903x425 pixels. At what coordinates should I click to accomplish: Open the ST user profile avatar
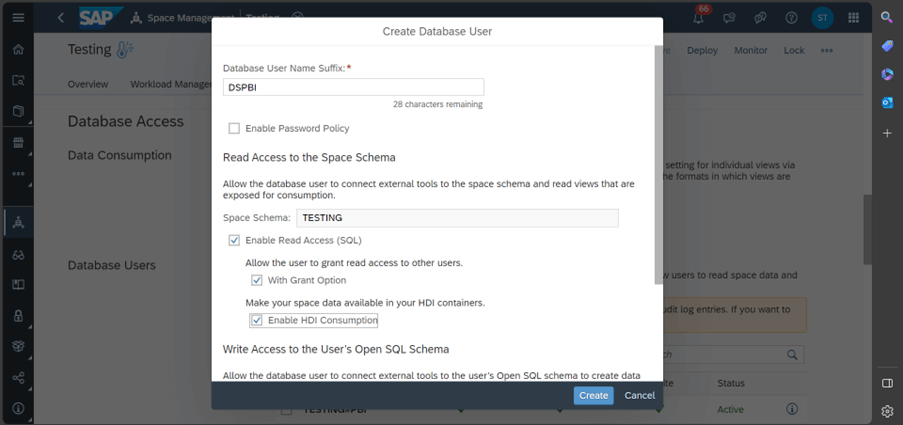click(x=822, y=18)
